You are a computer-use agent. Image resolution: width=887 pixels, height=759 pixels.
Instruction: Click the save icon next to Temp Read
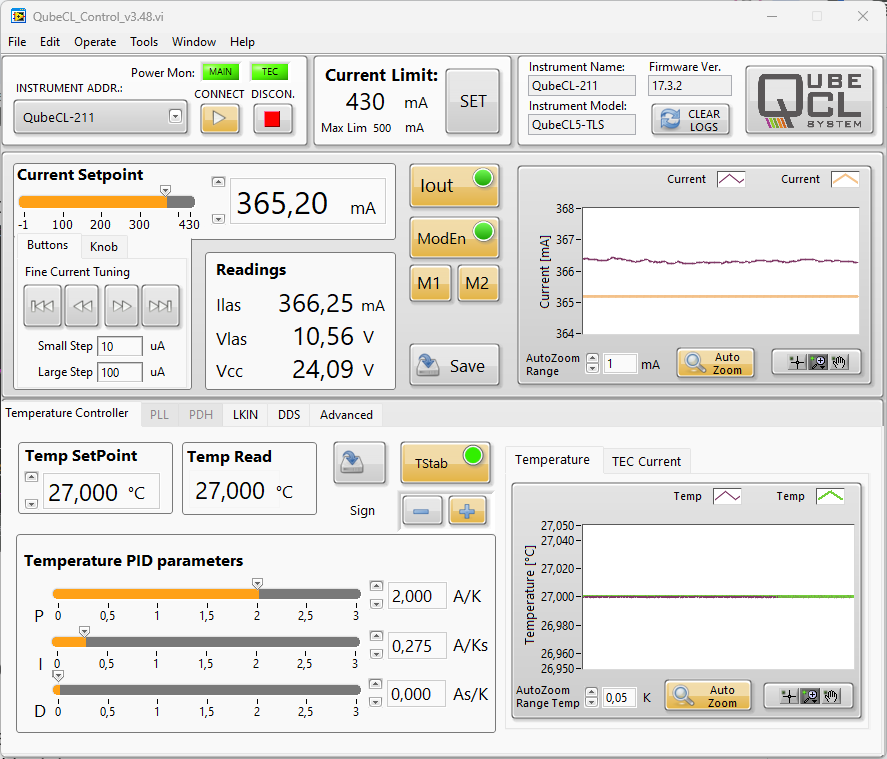point(360,463)
